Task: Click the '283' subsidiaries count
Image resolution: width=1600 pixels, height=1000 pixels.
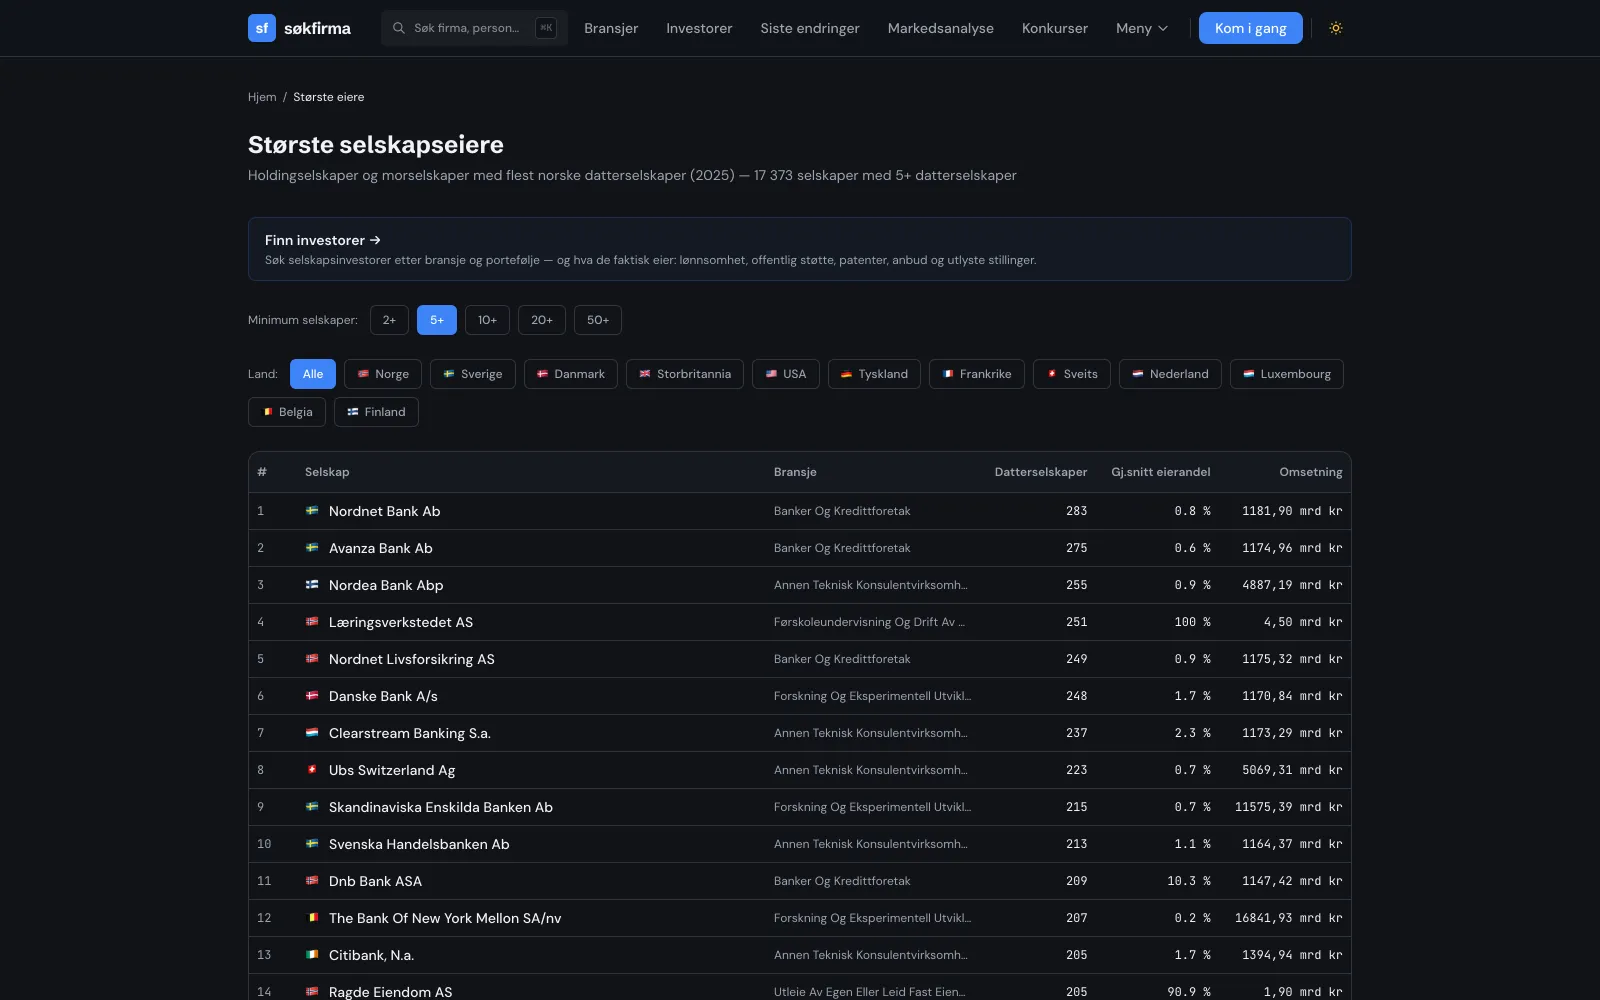Action: click(1076, 511)
